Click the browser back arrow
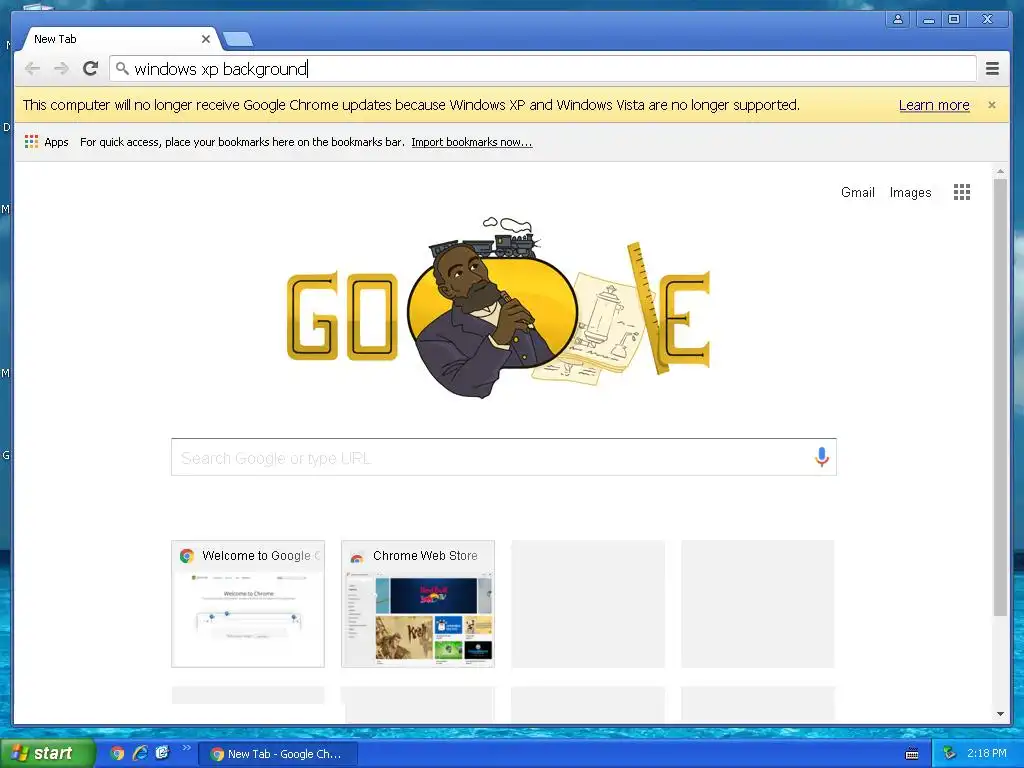The image size is (1024, 768). click(x=32, y=68)
